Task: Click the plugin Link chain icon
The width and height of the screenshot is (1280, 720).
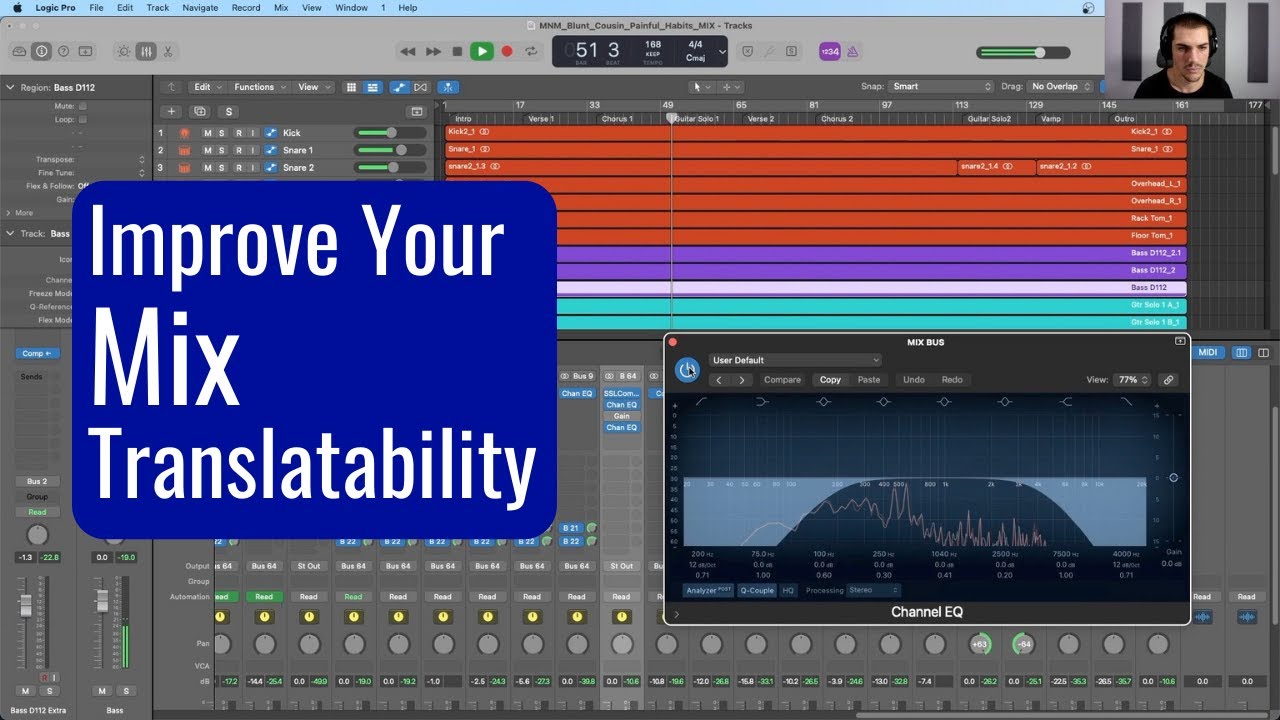Action: (x=1167, y=380)
